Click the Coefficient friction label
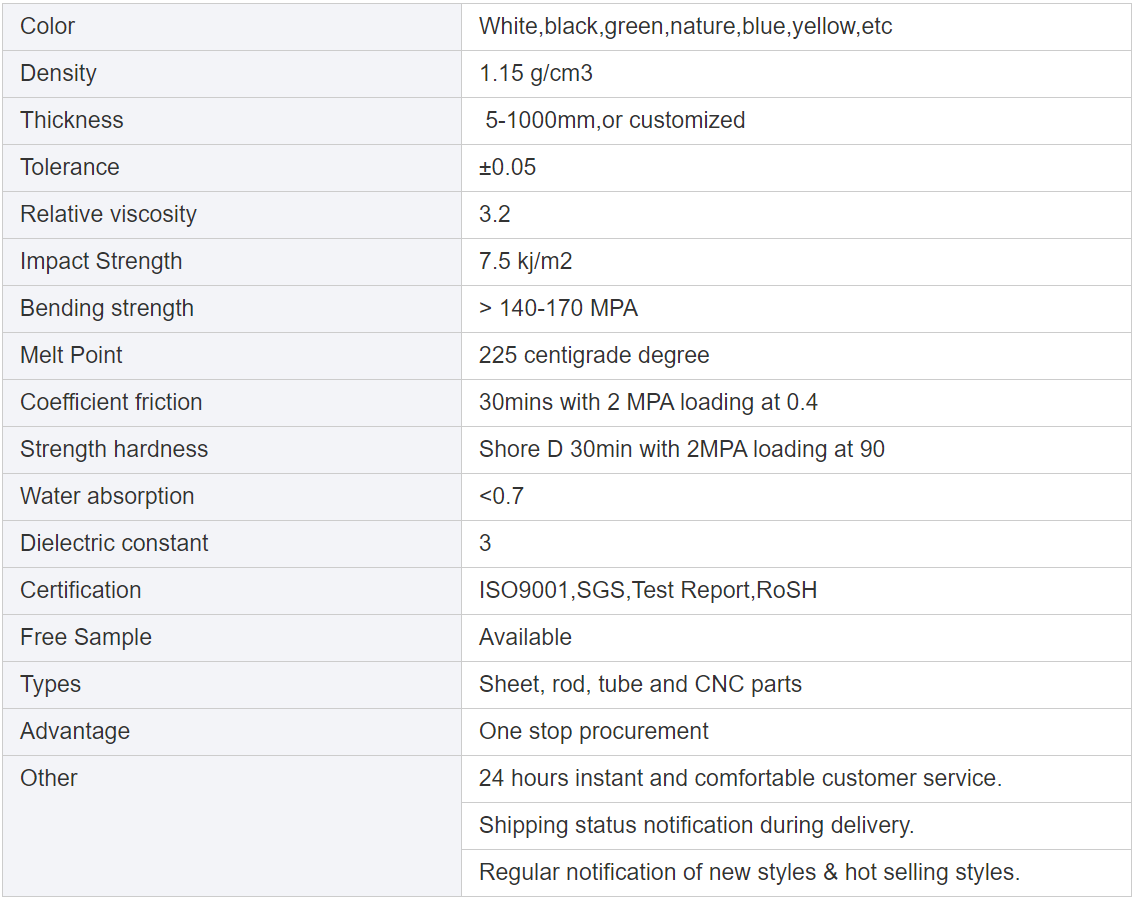 coord(112,403)
